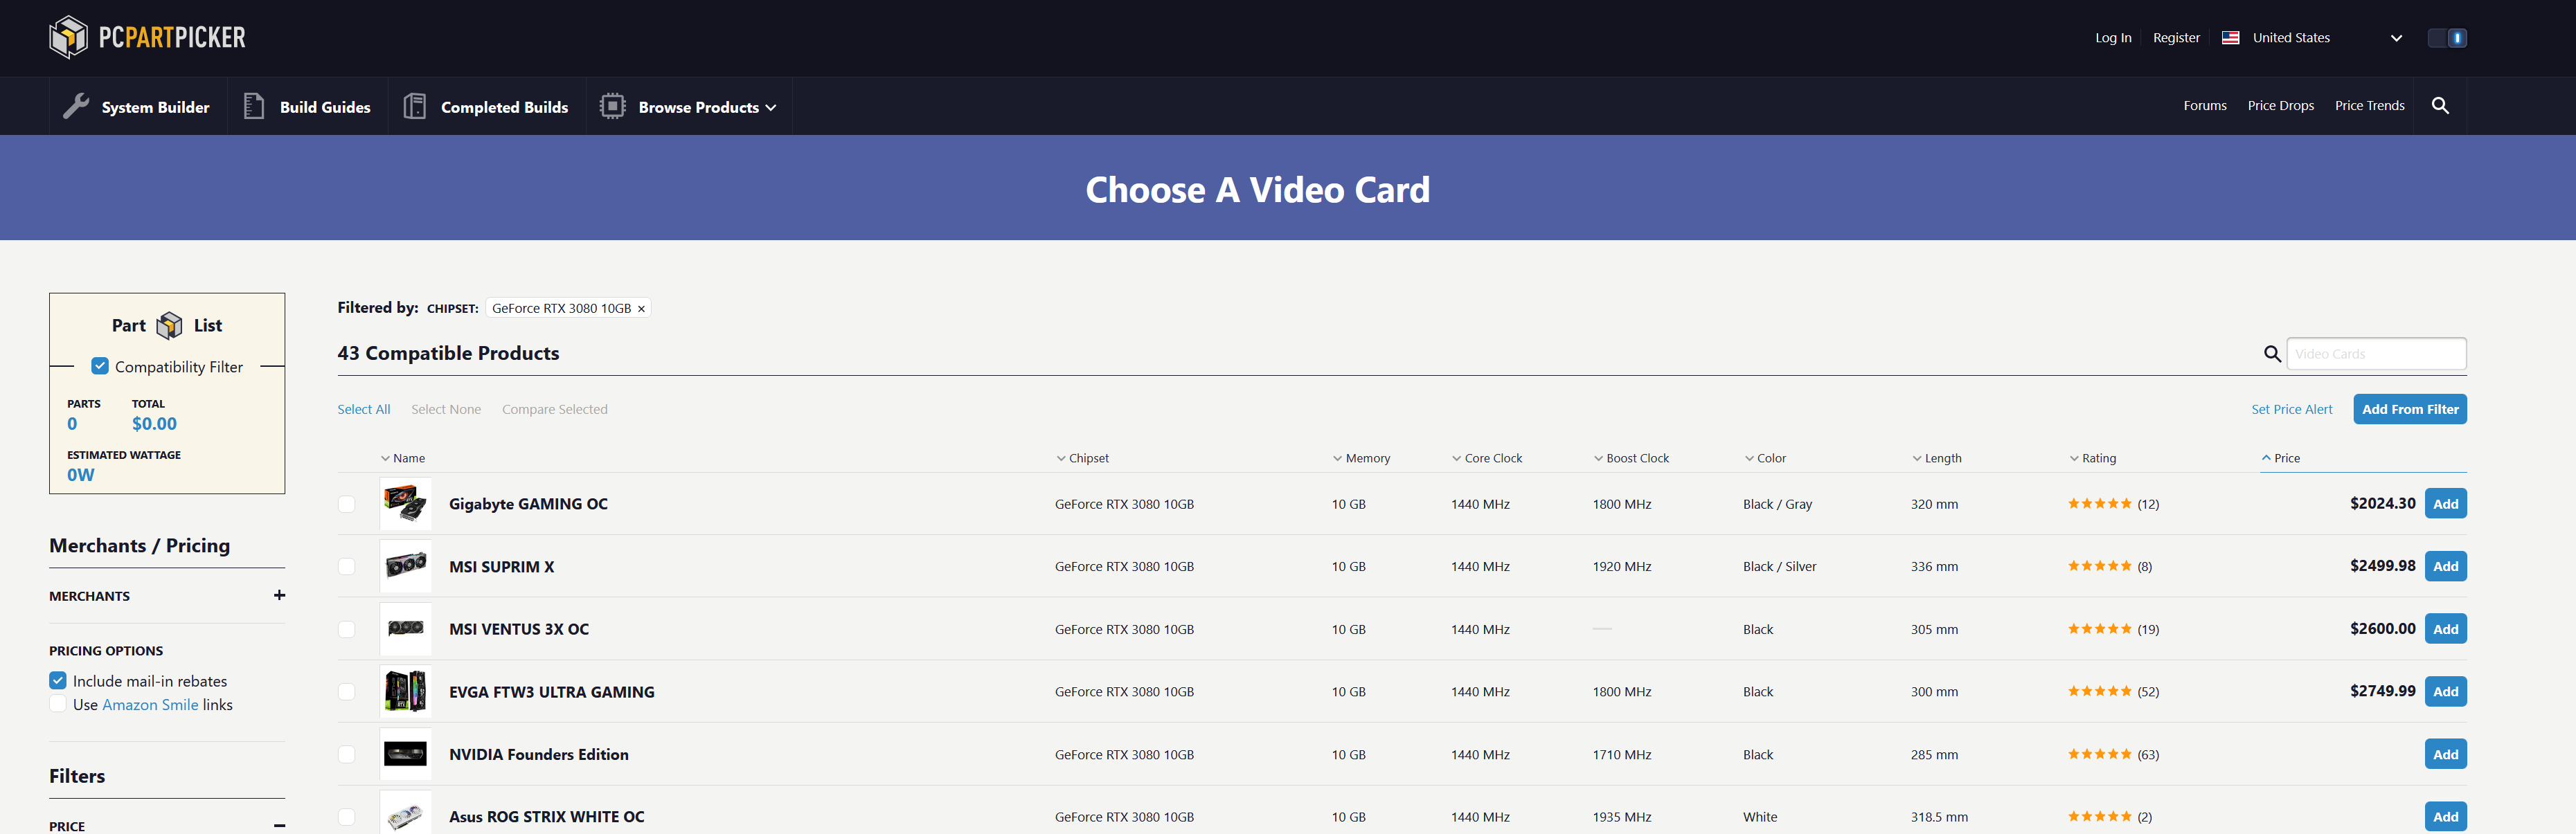Click the Add From Filter button
Image resolution: width=2576 pixels, height=834 pixels.
tap(2409, 409)
